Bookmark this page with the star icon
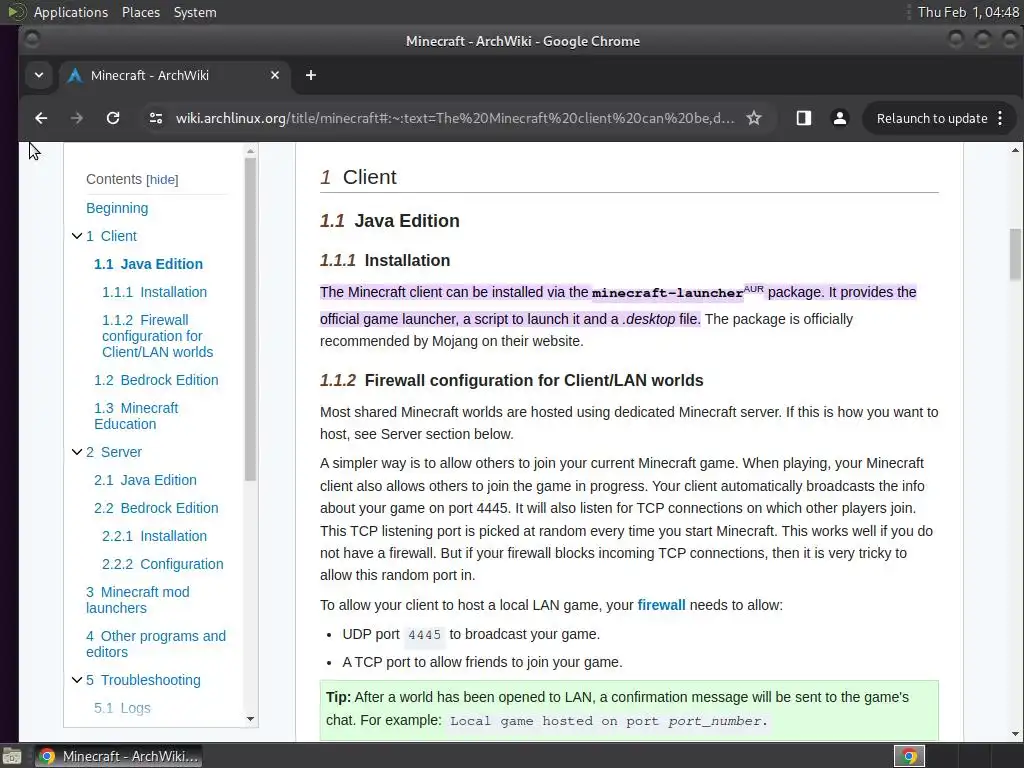The width and height of the screenshot is (1024, 768). click(x=754, y=118)
